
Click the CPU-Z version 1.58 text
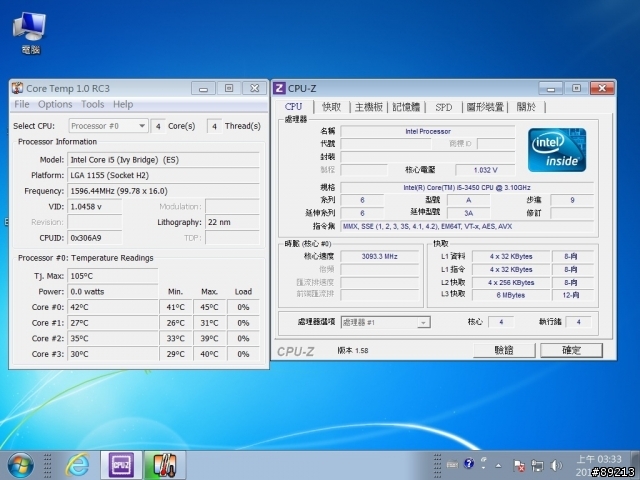353,351
